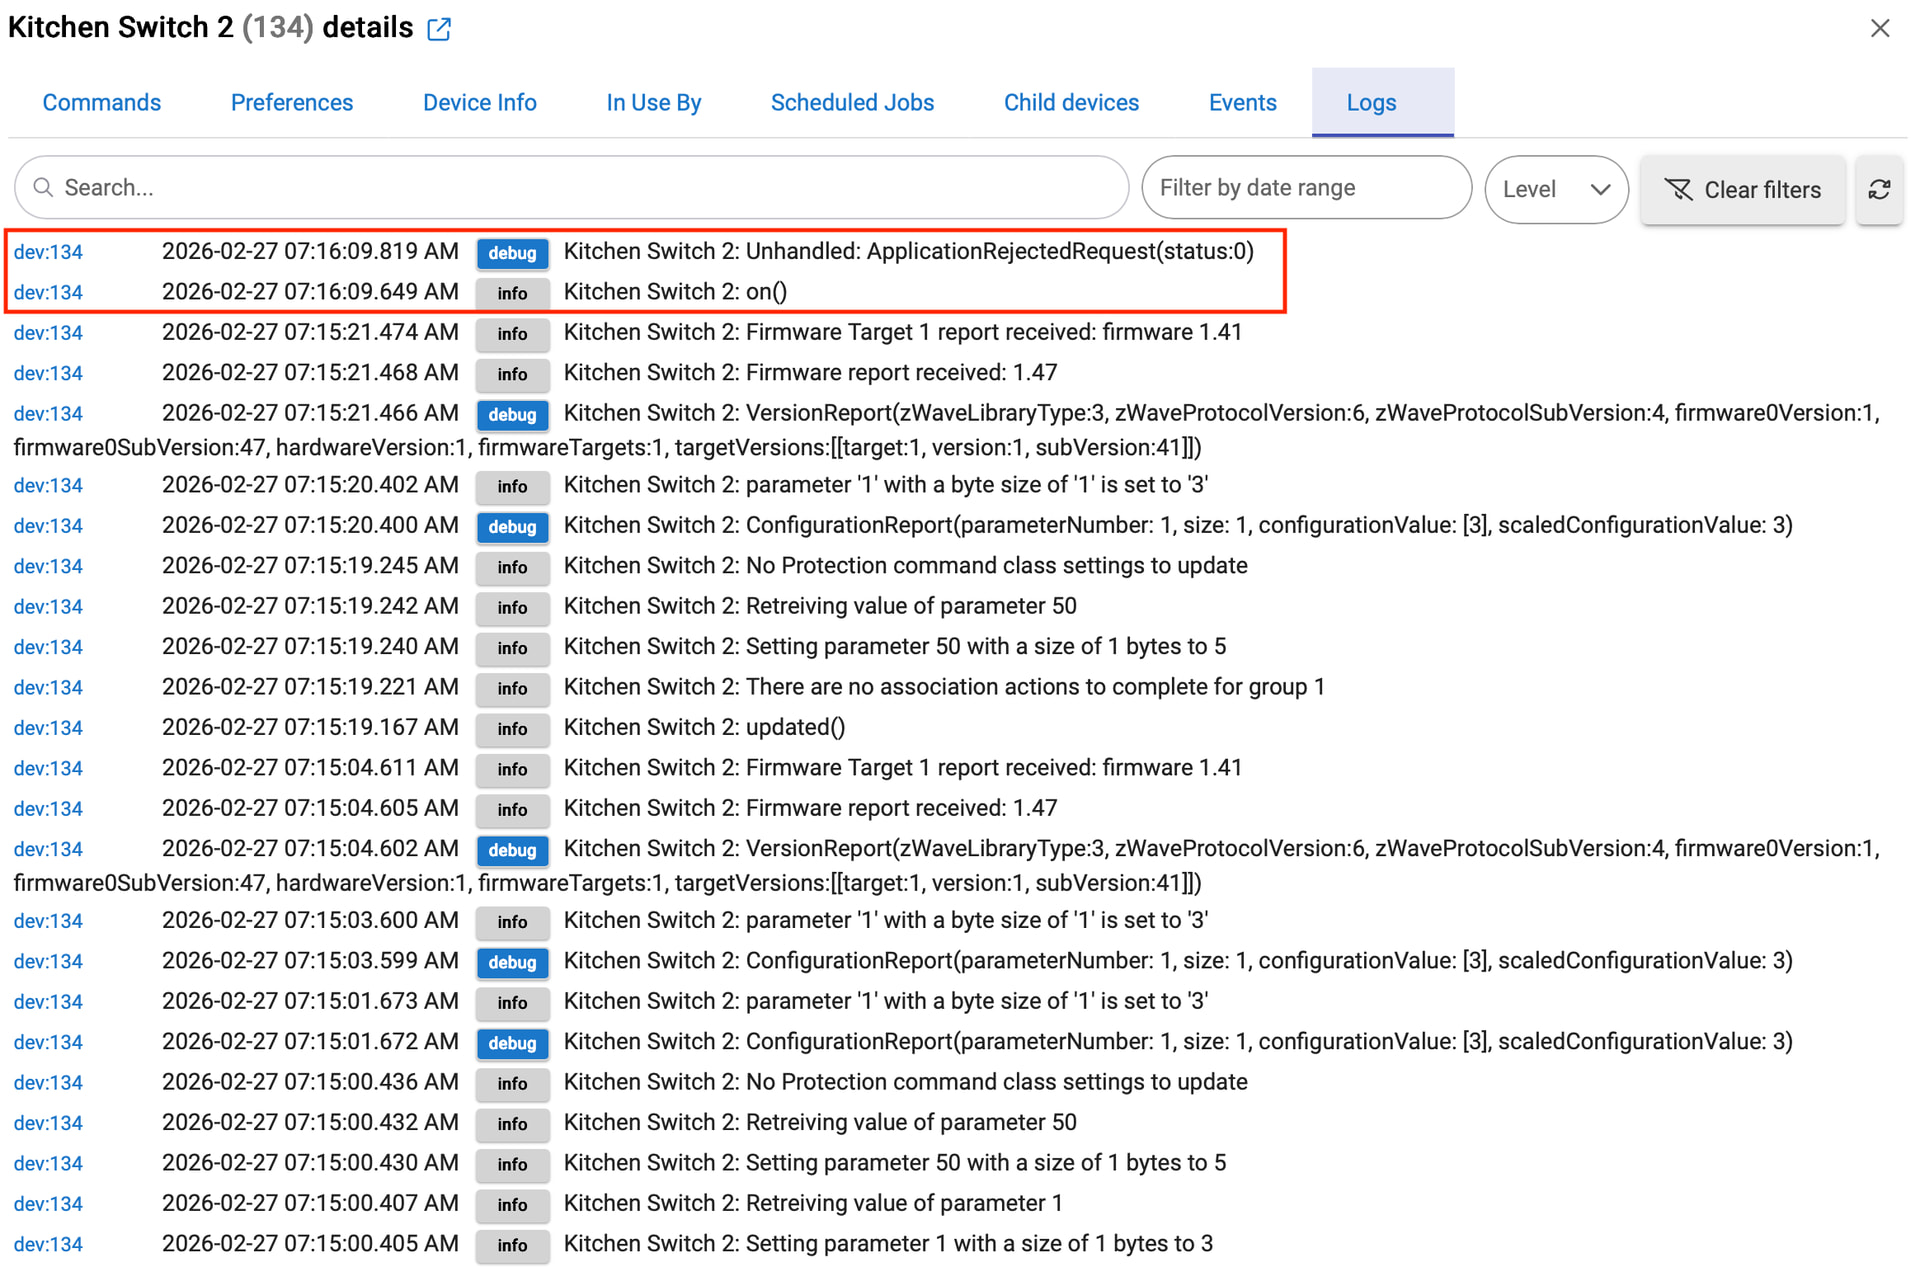This screenshot has width=1920, height=1267.
Task: Switch to the Commands tab
Action: pyautogui.click(x=101, y=103)
